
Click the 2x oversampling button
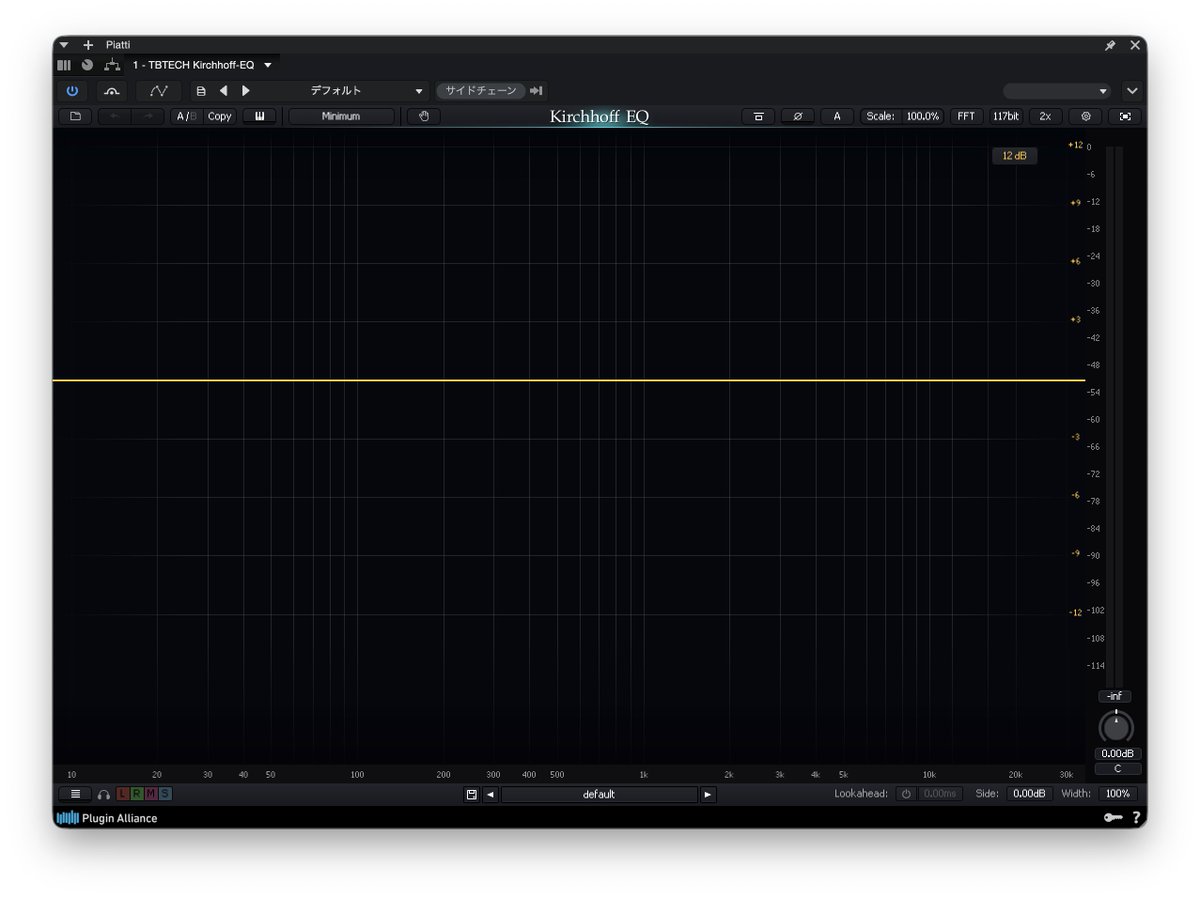pos(1045,116)
